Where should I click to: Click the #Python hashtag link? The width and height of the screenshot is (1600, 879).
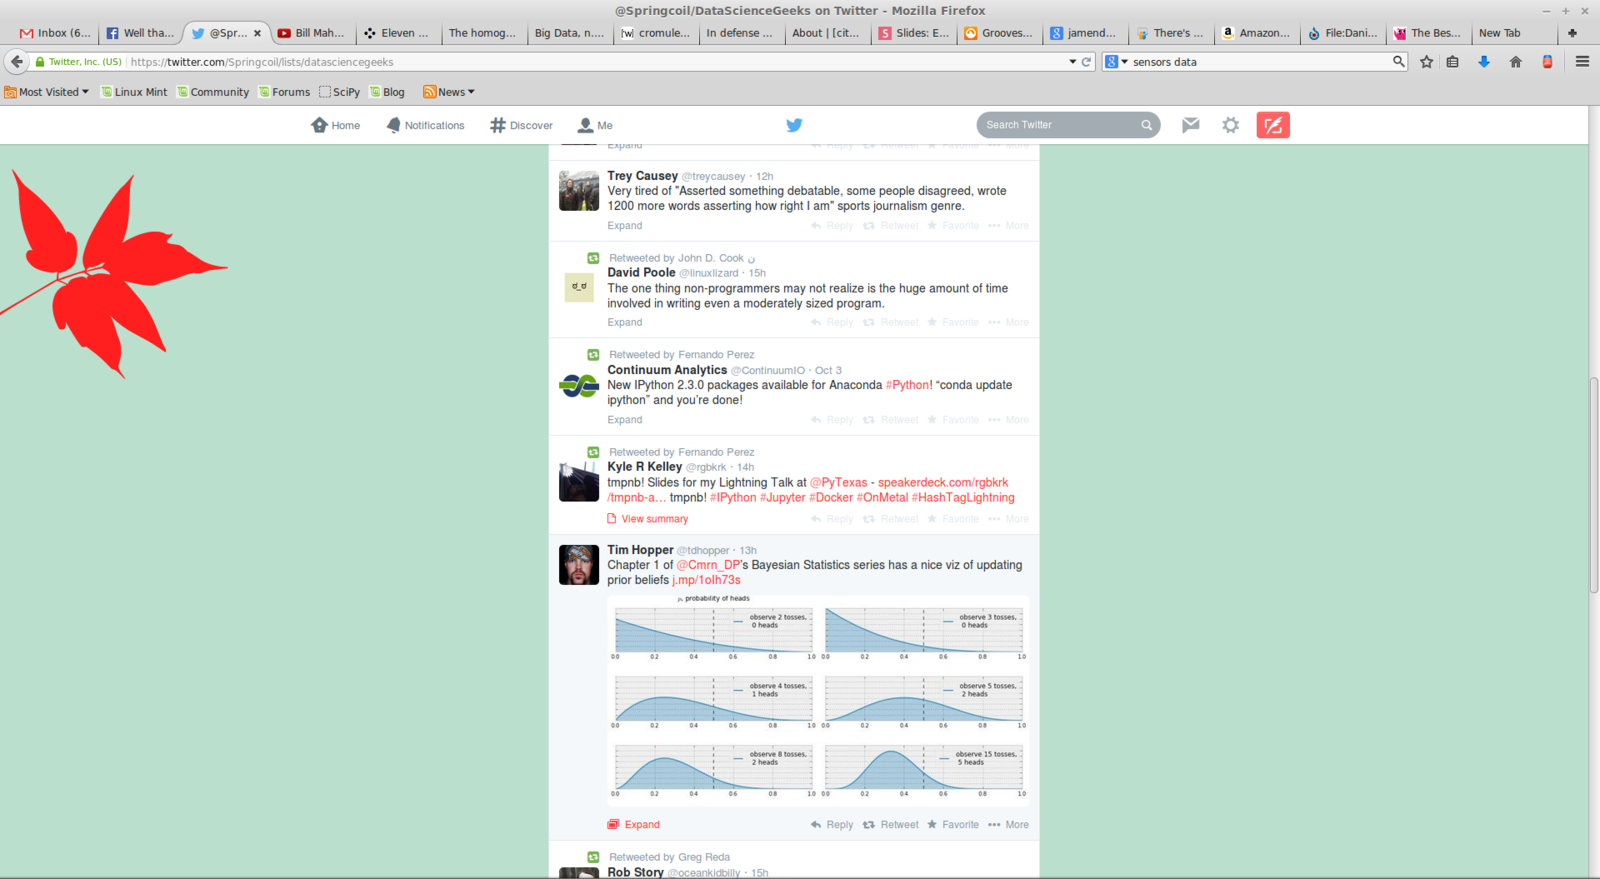point(909,385)
